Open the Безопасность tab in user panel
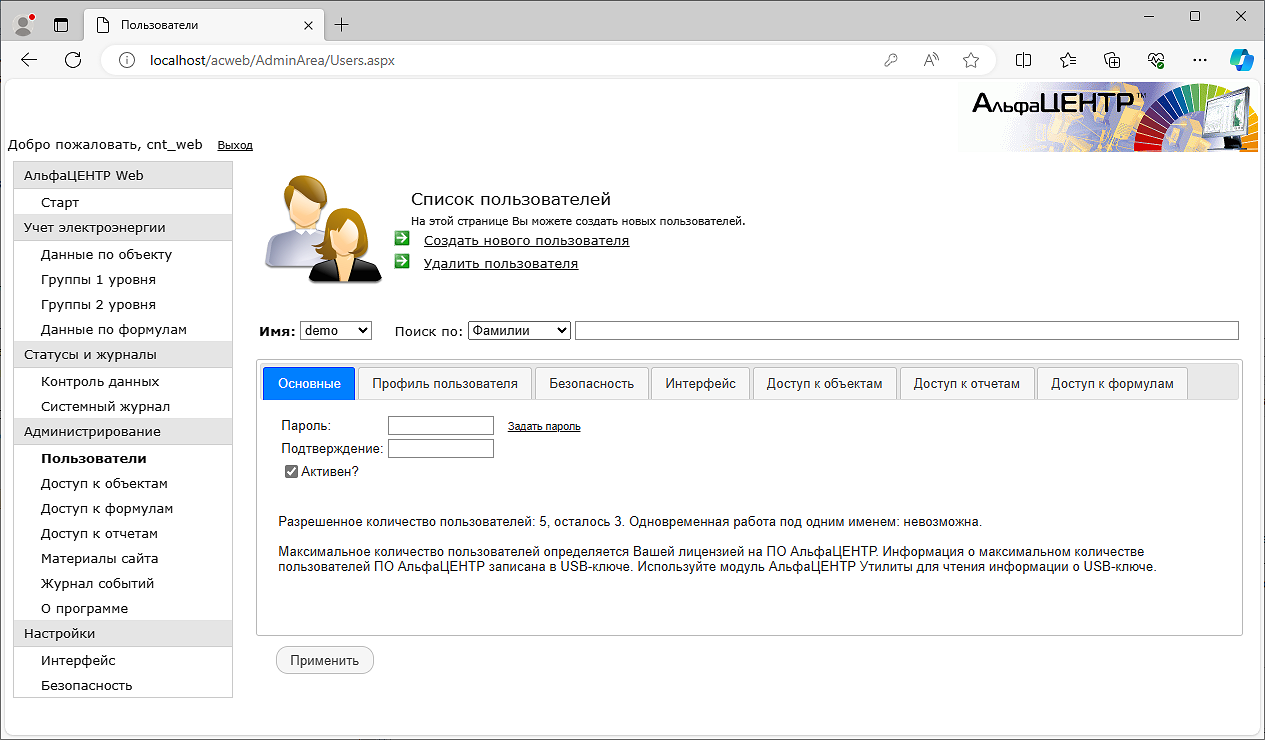The height and width of the screenshot is (740, 1265). click(x=592, y=383)
